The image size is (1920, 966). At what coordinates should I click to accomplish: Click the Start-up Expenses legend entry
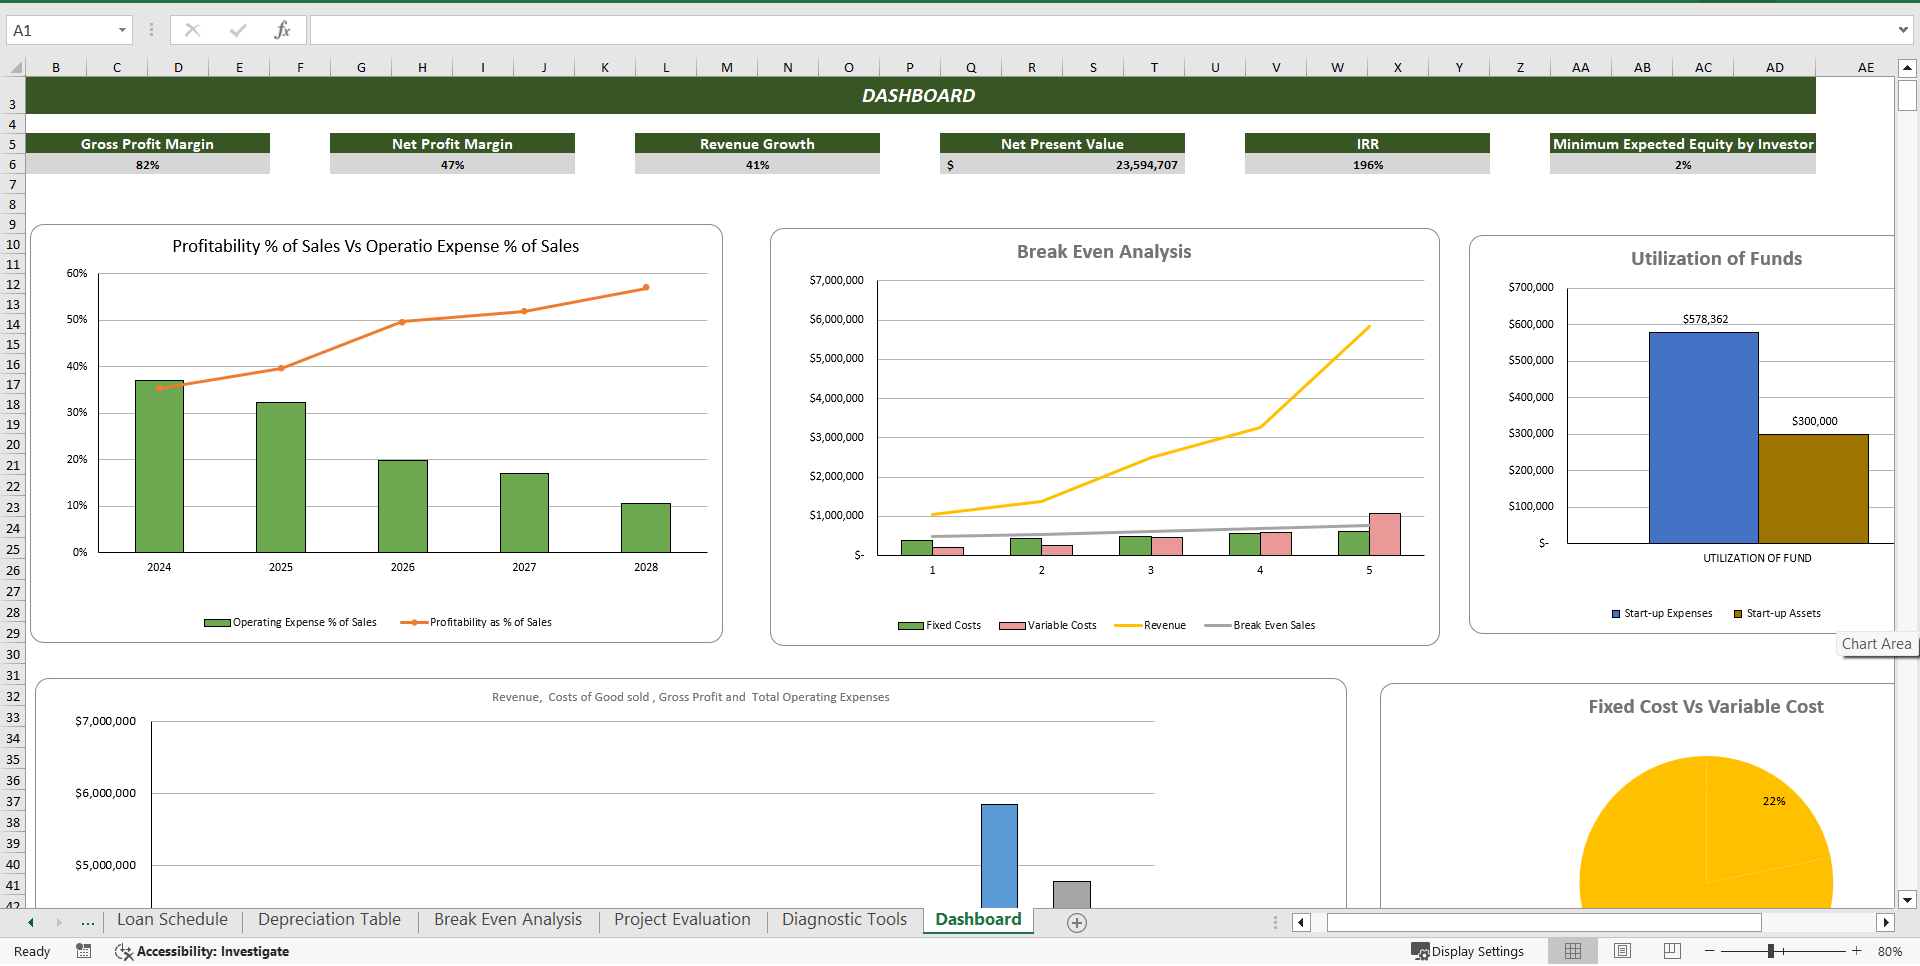tap(1662, 613)
